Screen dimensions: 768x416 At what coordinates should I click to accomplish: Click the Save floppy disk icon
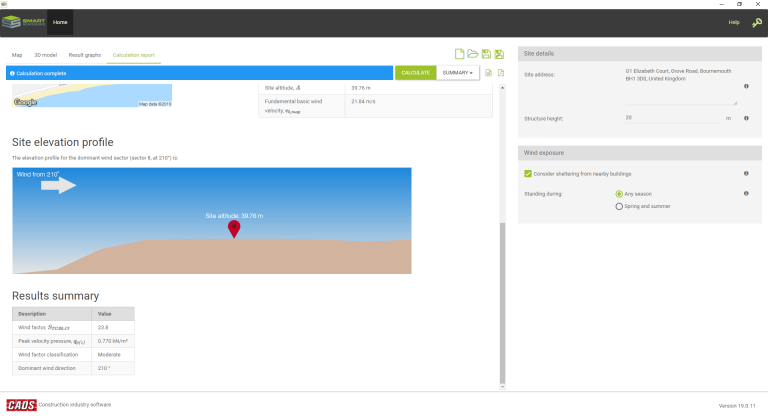486,55
